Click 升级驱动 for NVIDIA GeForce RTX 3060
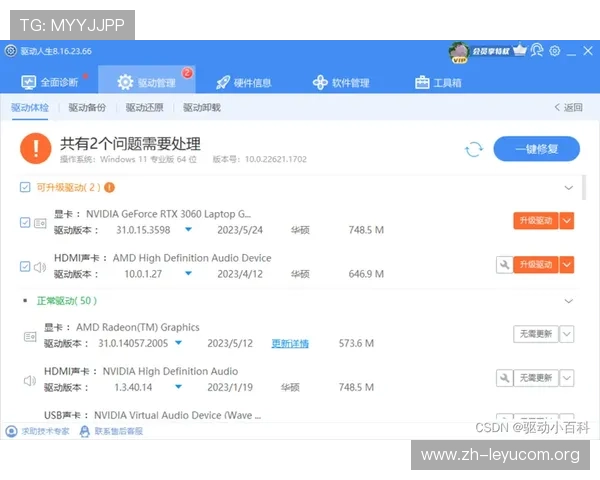This screenshot has width=600, height=480. pos(536,221)
